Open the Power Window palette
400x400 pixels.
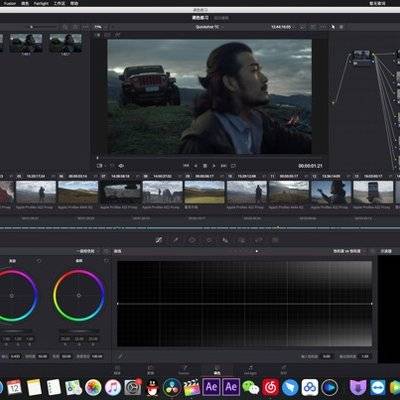(192, 240)
